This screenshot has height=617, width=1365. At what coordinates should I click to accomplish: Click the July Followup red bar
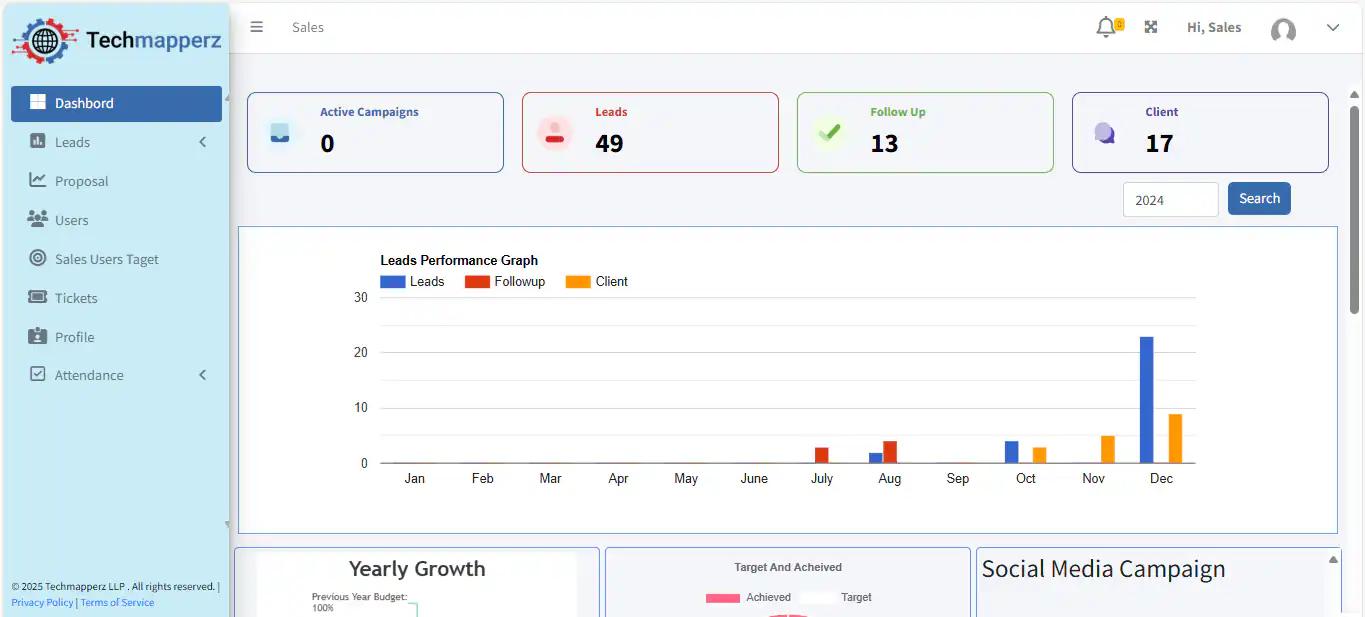pos(822,455)
